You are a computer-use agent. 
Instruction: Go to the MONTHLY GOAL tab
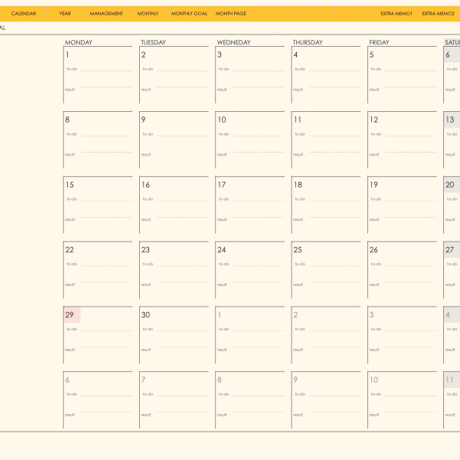189,14
